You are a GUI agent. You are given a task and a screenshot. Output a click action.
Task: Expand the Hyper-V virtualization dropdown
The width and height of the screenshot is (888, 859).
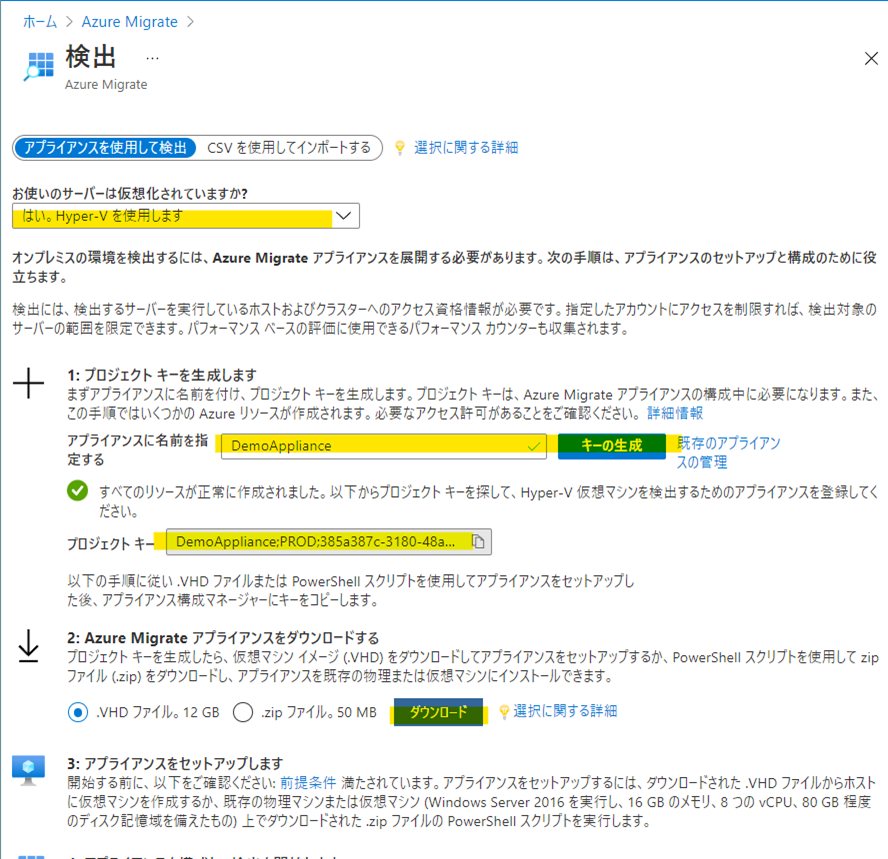coord(343,216)
